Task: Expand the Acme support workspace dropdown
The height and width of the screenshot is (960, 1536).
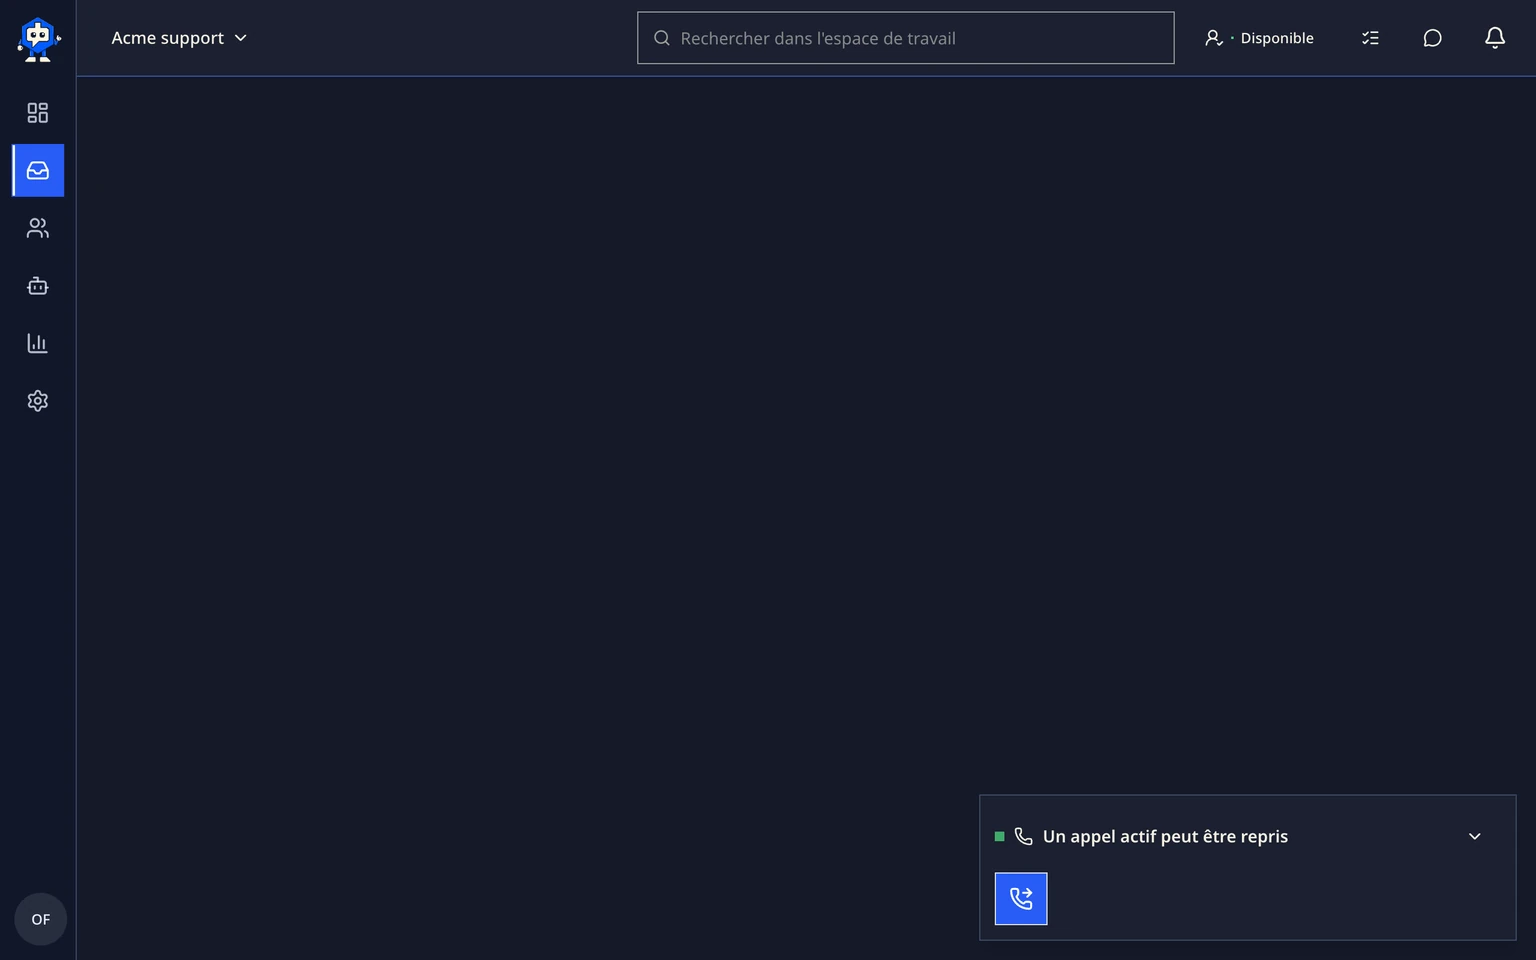Action: [179, 38]
